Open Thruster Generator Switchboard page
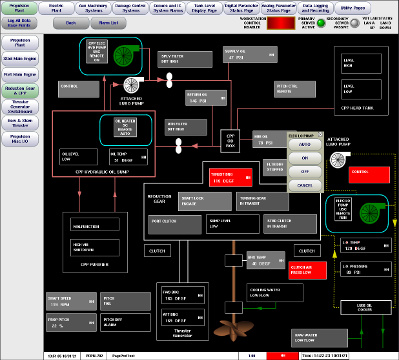399x360 pixels. (20, 107)
